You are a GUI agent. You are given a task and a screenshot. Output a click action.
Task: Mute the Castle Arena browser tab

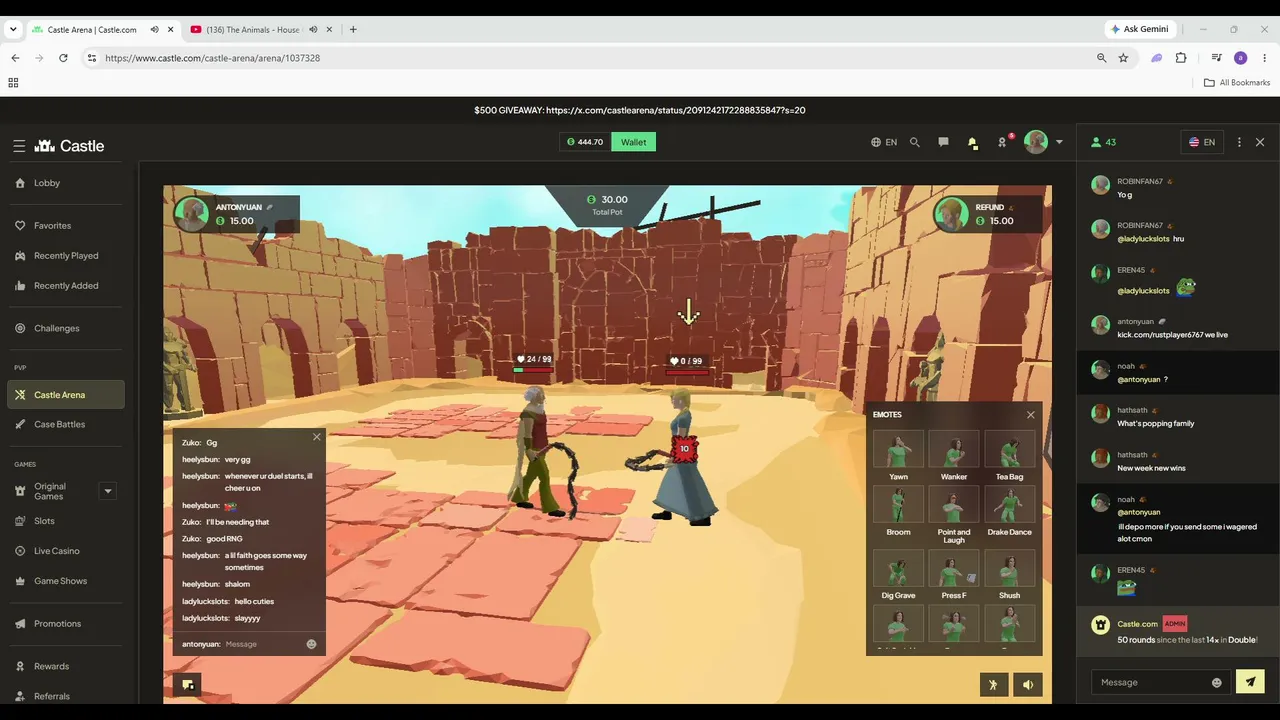click(x=154, y=30)
